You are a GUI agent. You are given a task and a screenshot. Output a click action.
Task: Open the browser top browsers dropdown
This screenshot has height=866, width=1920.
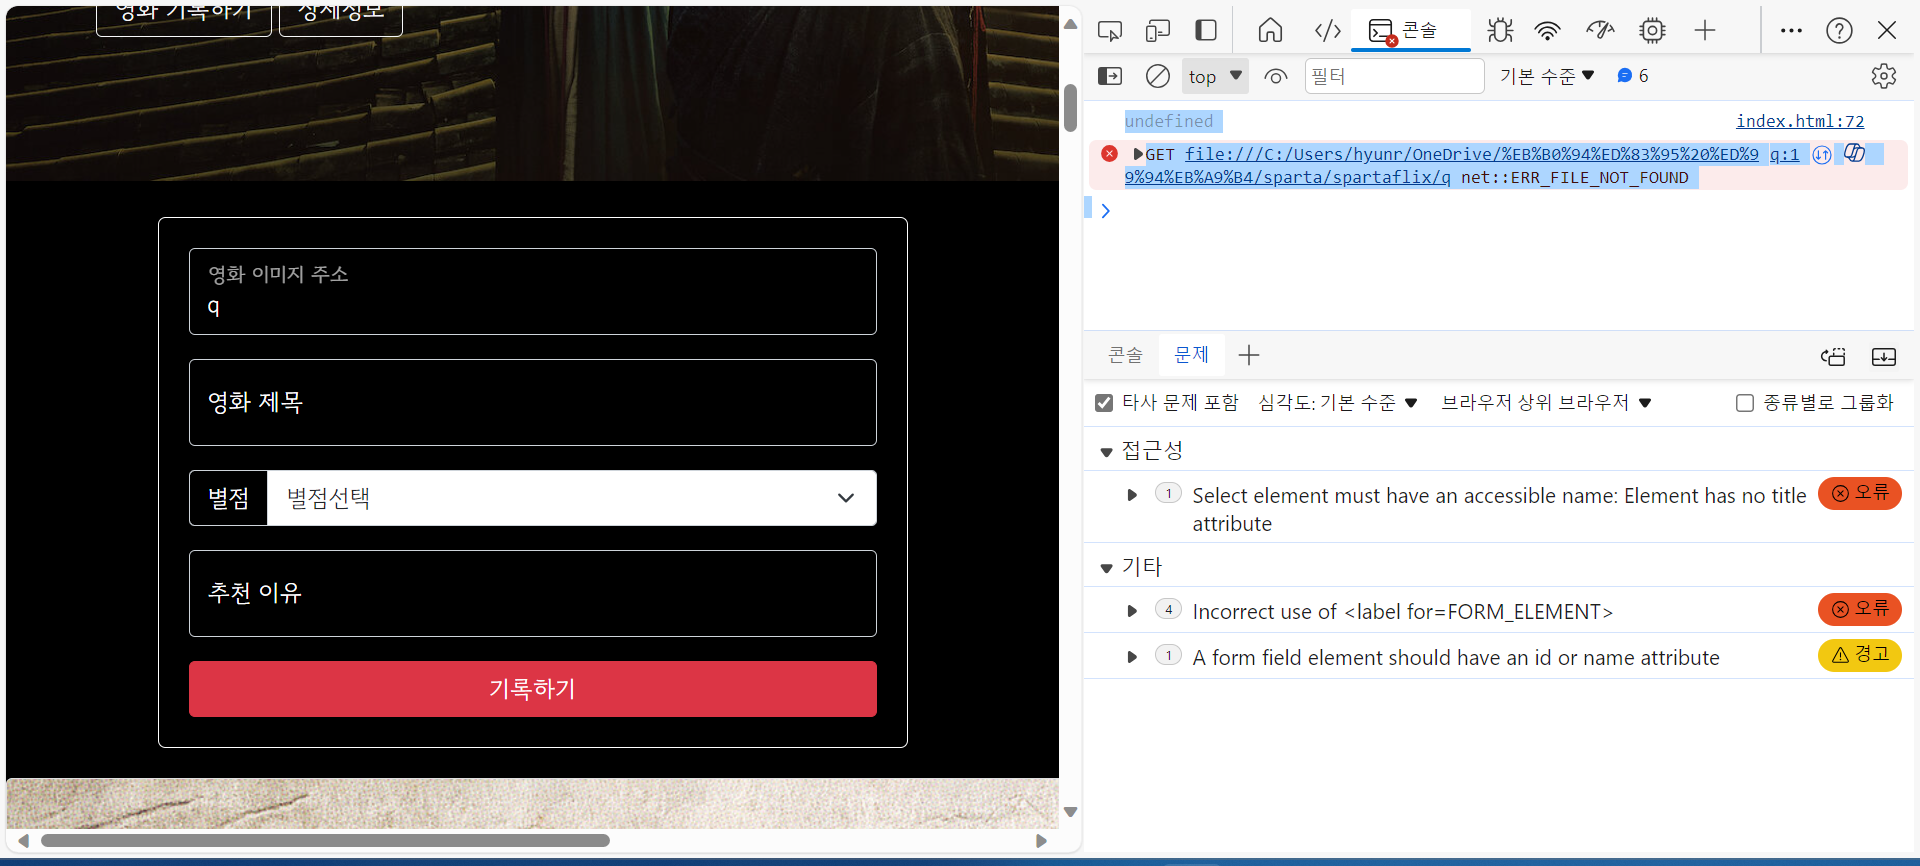click(x=1546, y=403)
